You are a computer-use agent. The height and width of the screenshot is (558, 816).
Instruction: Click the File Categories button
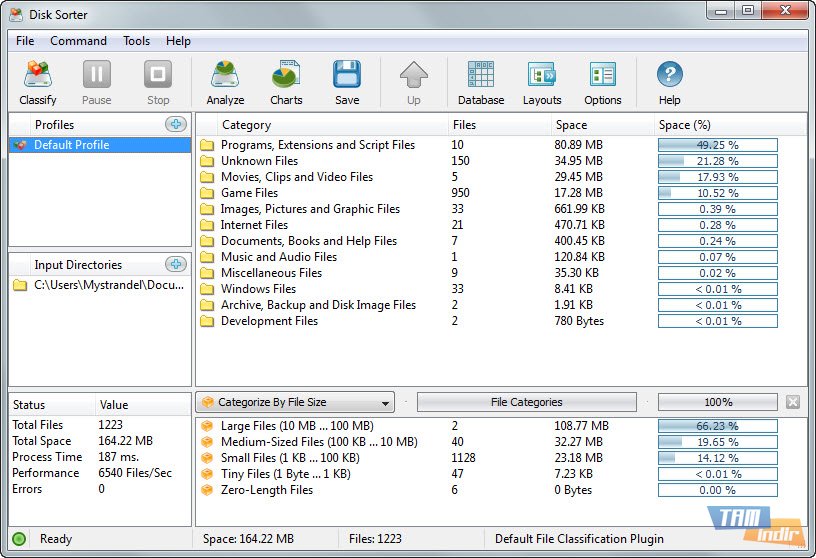[527, 402]
